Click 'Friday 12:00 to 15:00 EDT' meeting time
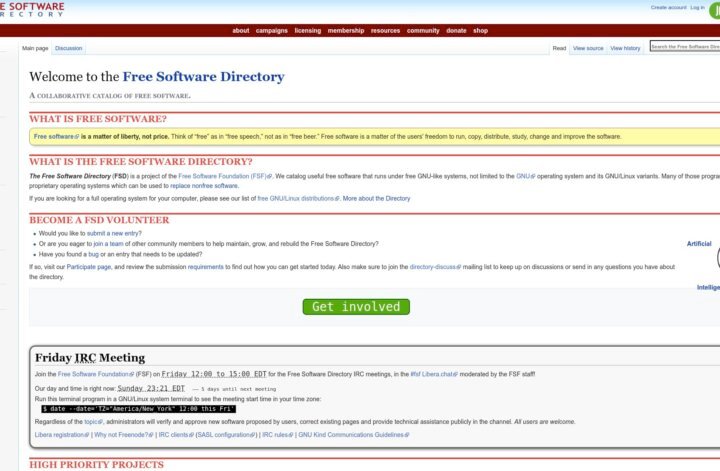Image resolution: width=720 pixels, height=471 pixels. click(214, 374)
